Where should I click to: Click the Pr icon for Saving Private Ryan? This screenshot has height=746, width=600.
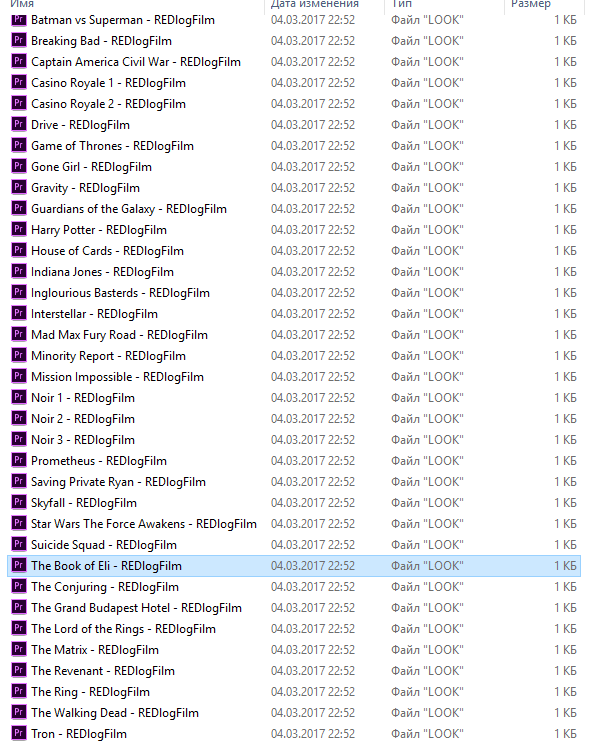click(19, 481)
